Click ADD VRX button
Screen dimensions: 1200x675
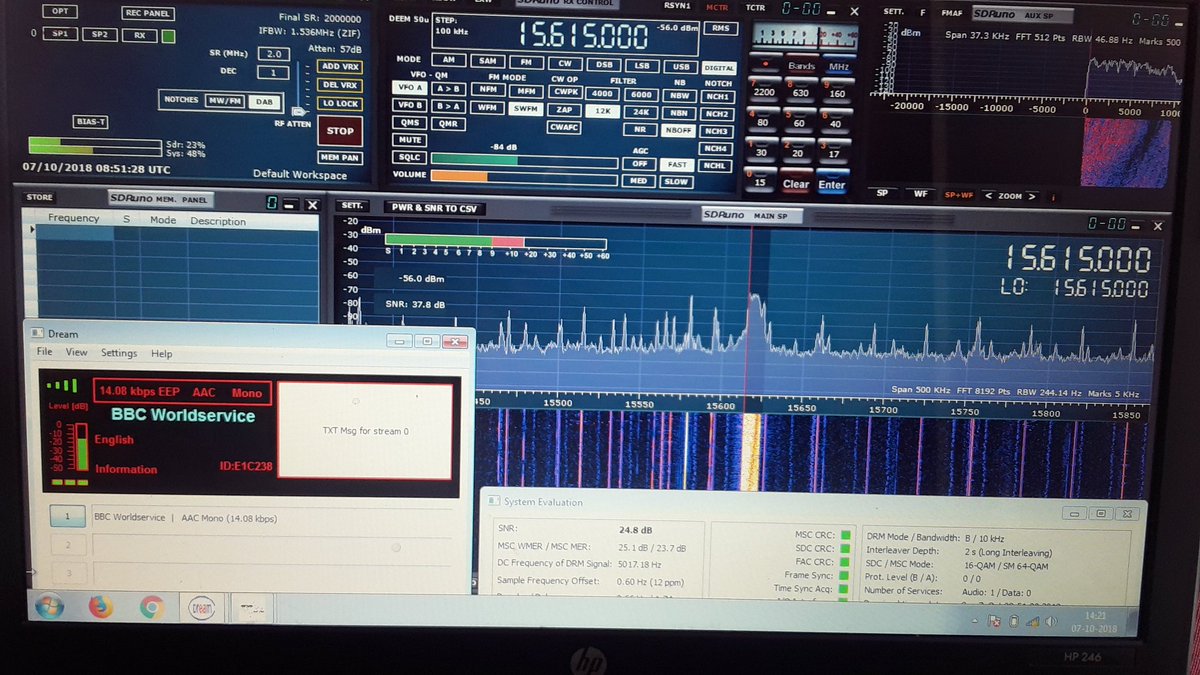340,66
